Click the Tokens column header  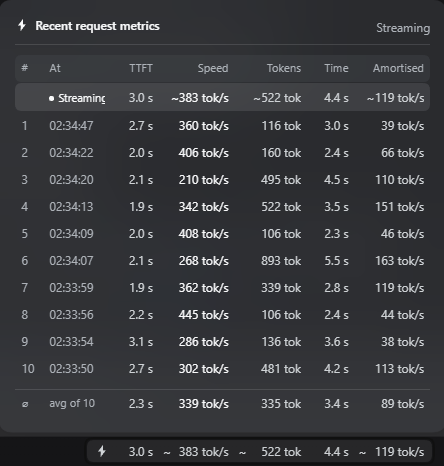tap(284, 68)
